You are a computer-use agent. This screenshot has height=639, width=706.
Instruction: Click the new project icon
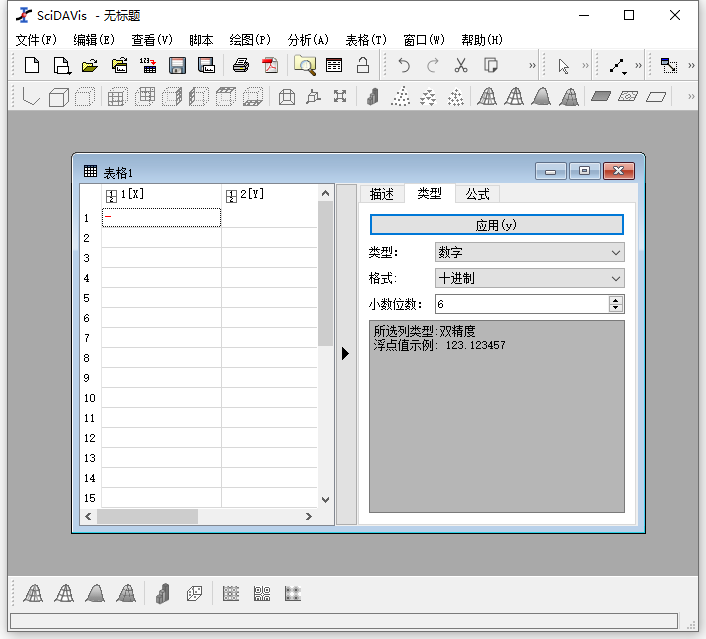tap(32, 66)
